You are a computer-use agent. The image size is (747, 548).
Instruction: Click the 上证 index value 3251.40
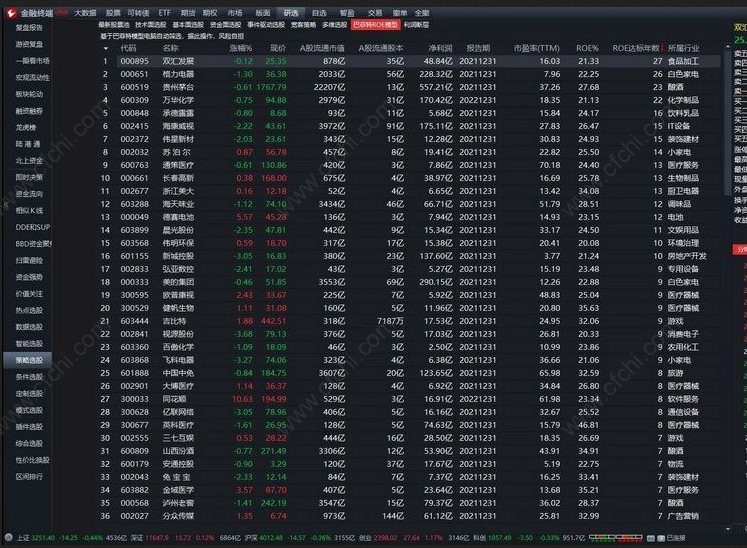tap(43, 538)
